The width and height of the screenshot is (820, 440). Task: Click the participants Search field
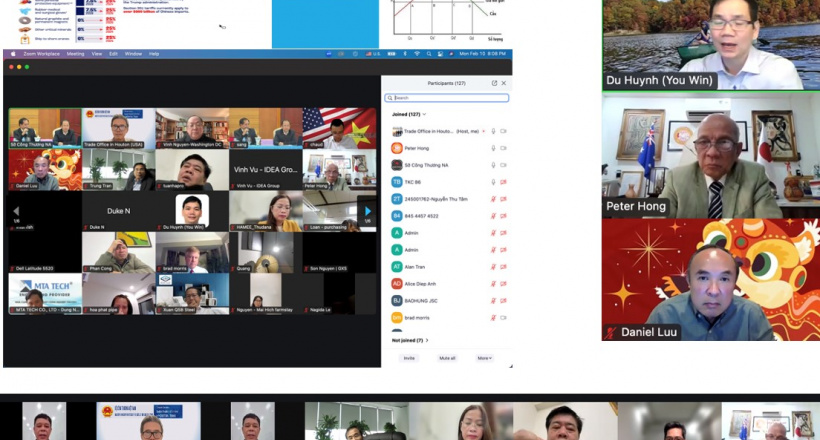click(449, 98)
